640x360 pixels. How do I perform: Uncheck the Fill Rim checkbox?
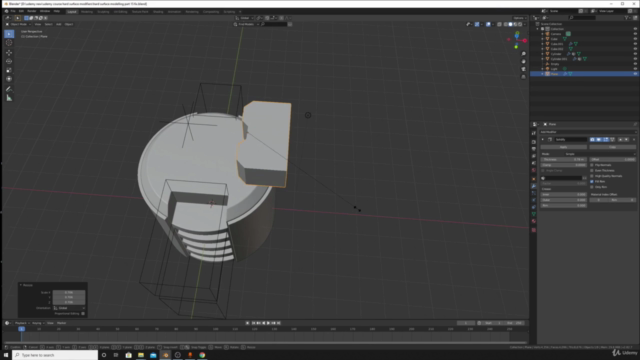point(592,181)
